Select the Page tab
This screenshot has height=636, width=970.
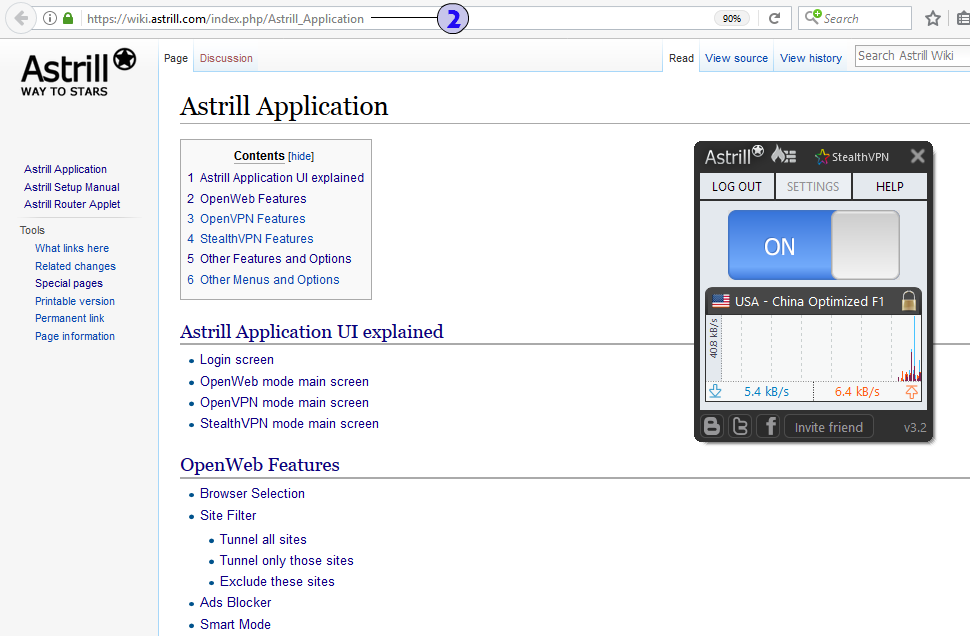[176, 58]
